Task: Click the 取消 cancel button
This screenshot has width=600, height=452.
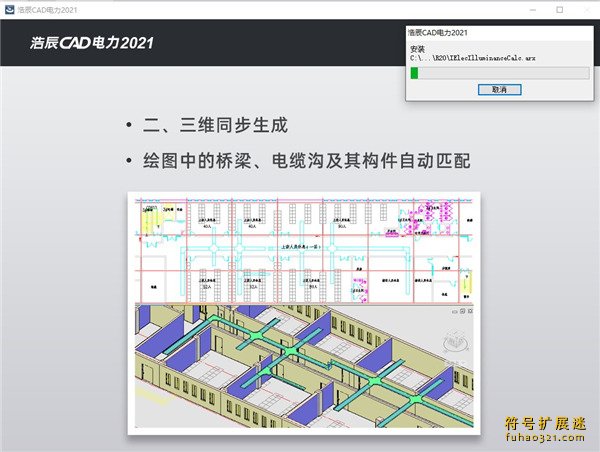Action: click(x=499, y=90)
